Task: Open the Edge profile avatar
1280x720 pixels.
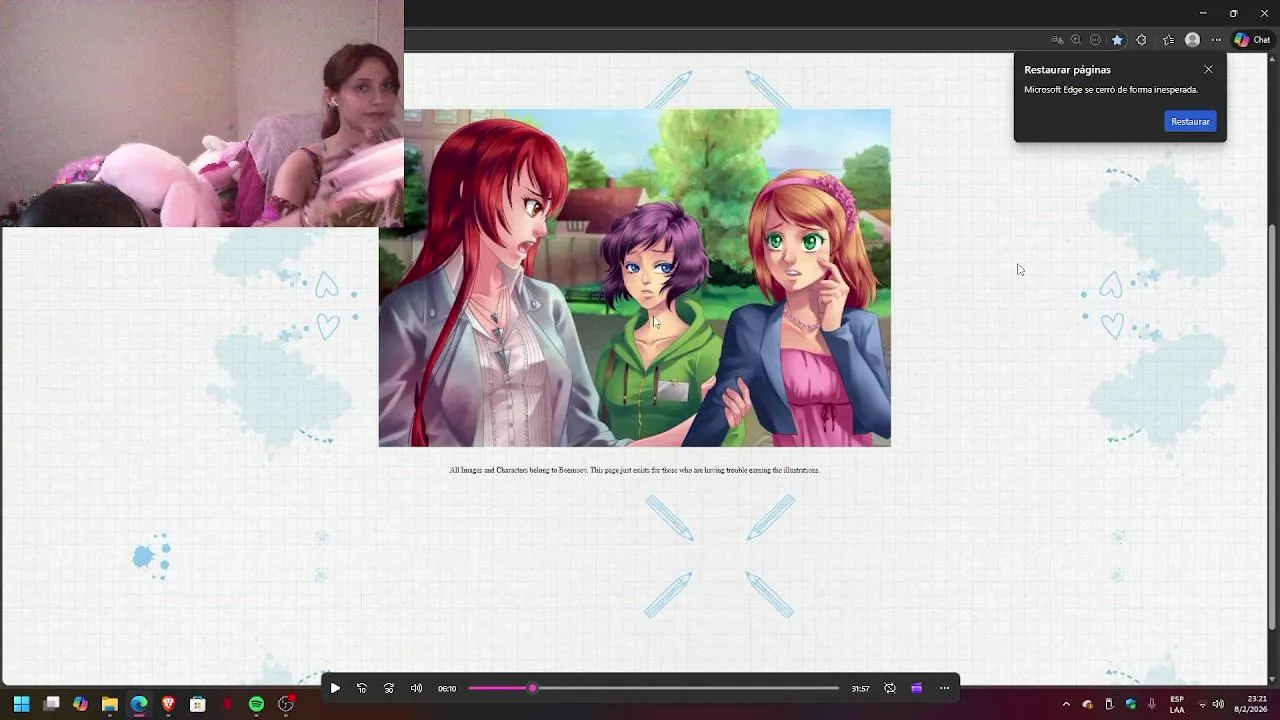Action: point(1192,40)
